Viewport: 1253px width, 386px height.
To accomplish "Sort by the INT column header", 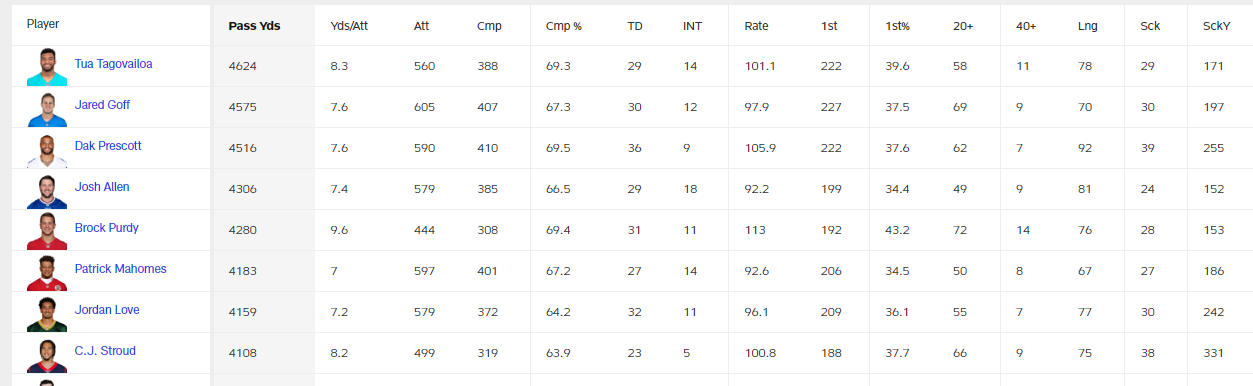I will tap(692, 26).
